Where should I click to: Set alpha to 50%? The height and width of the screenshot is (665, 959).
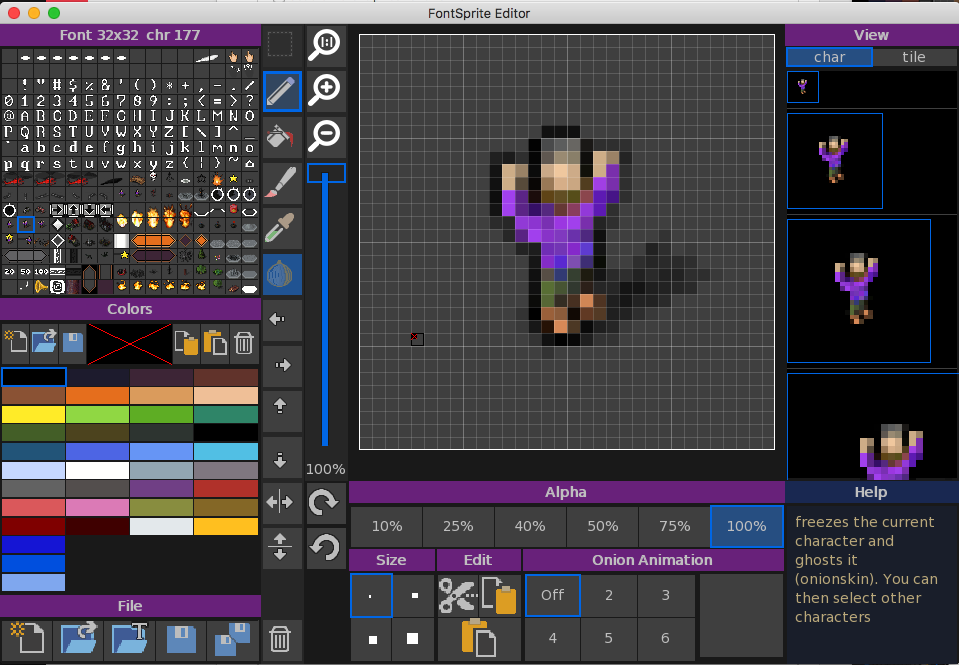tap(602, 526)
